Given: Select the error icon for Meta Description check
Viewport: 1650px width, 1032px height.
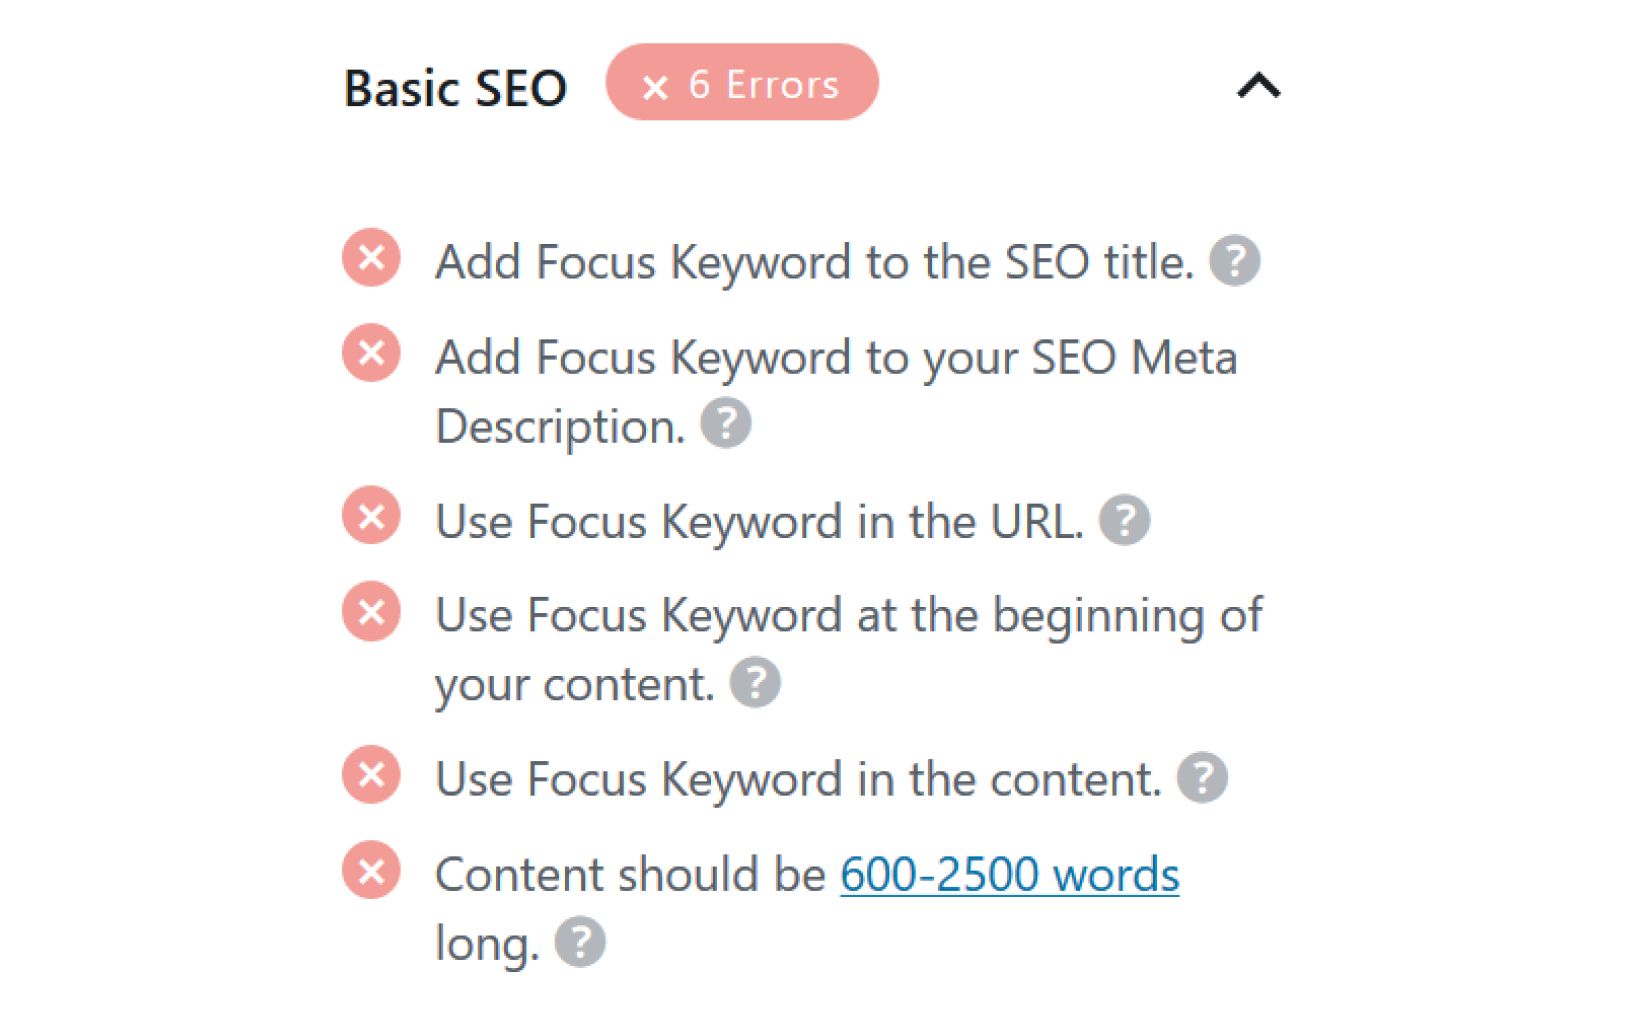Looking at the screenshot, I should point(371,353).
